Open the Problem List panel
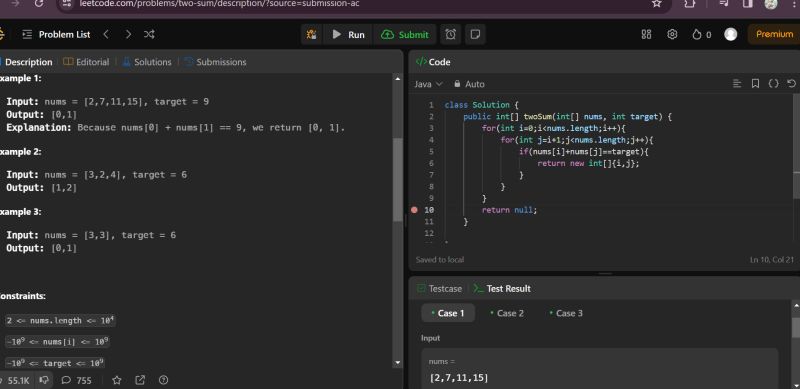This screenshot has height=389, width=800. (57, 34)
